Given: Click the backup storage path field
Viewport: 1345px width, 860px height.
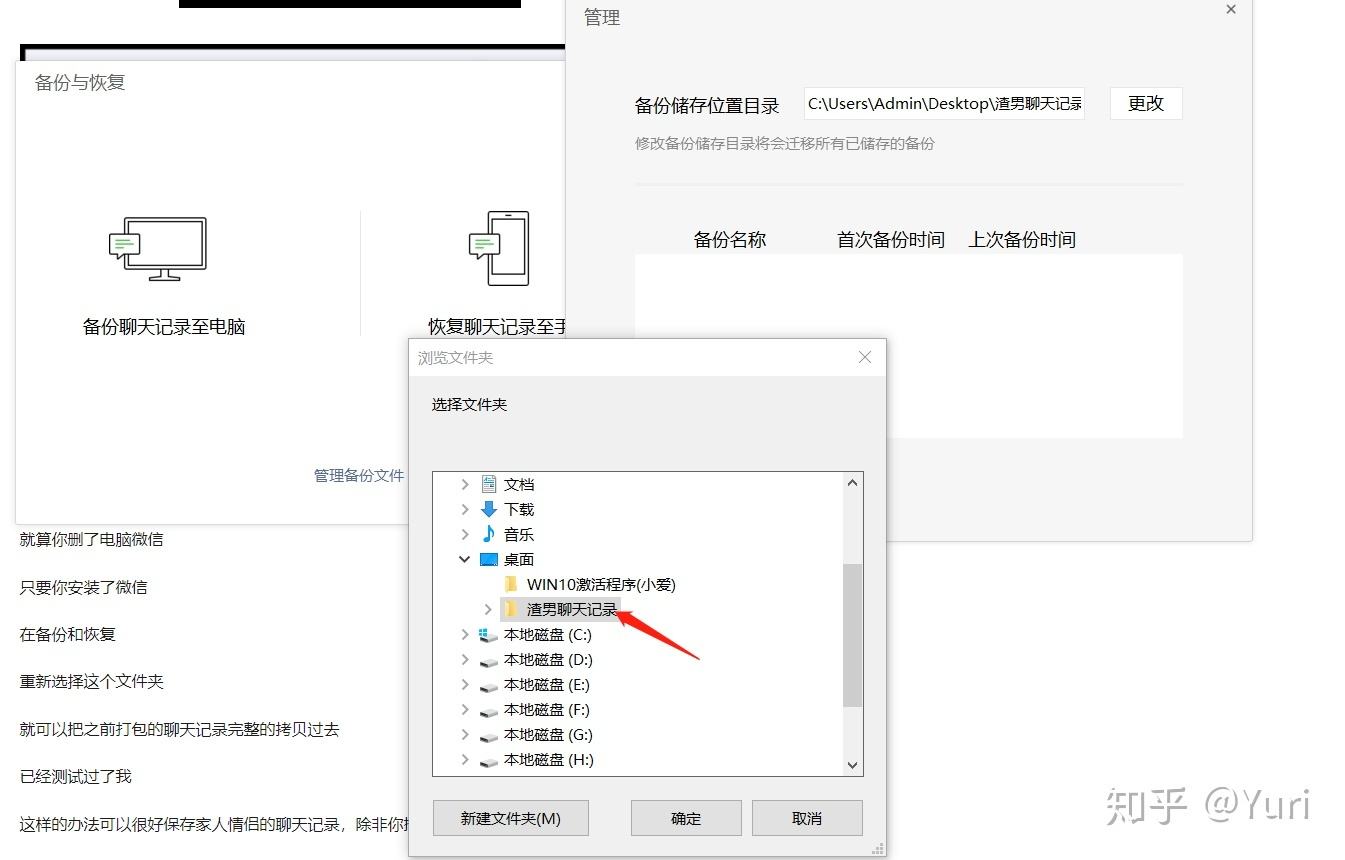Looking at the screenshot, I should [944, 103].
